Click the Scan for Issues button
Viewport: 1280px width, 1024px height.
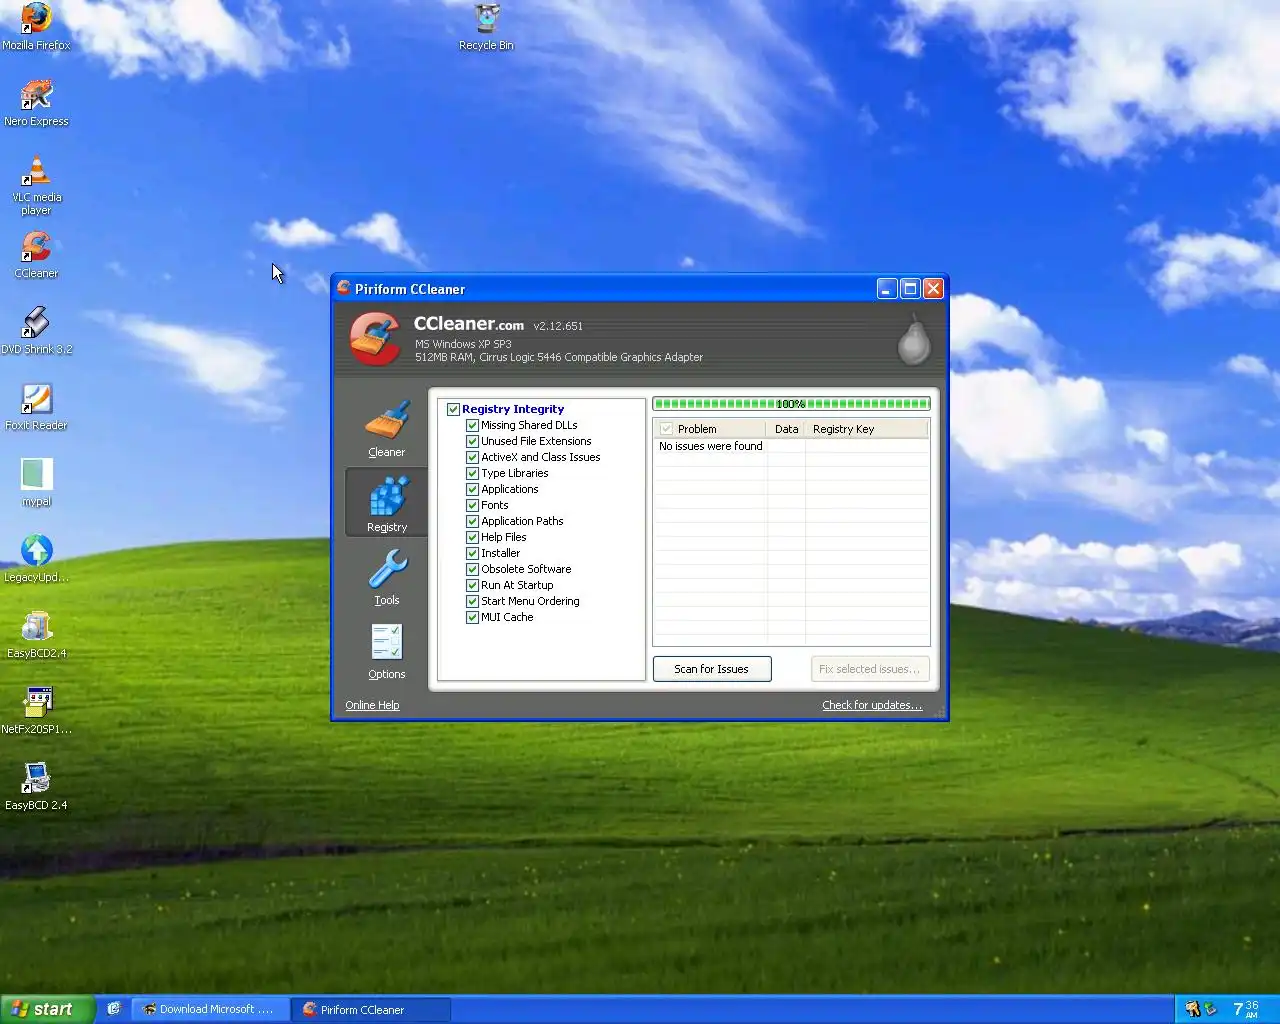point(712,669)
